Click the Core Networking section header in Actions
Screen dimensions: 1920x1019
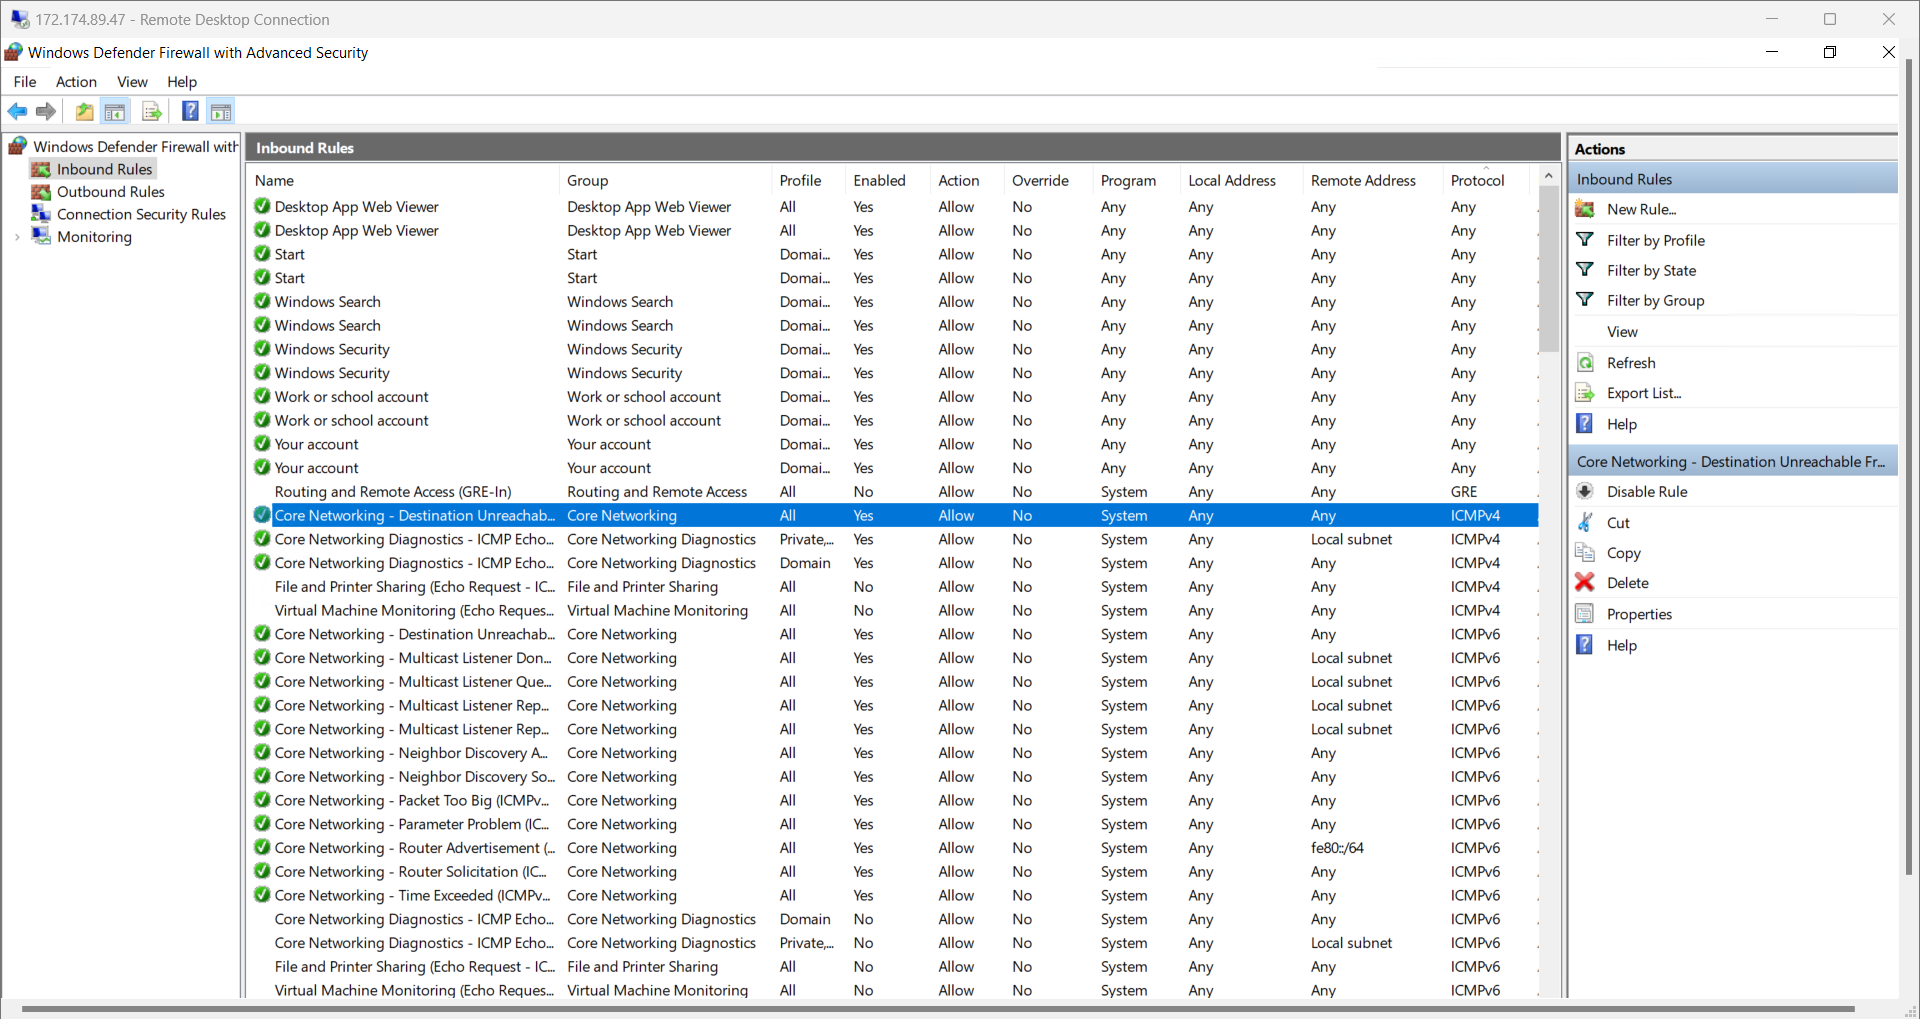[1732, 461]
